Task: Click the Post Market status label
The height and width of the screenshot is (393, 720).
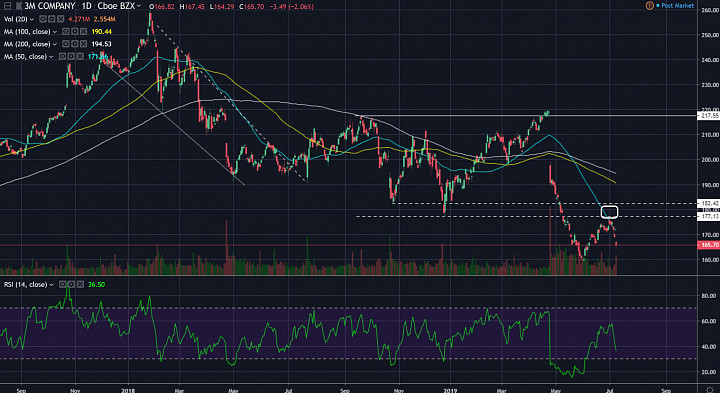Action: pos(677,6)
